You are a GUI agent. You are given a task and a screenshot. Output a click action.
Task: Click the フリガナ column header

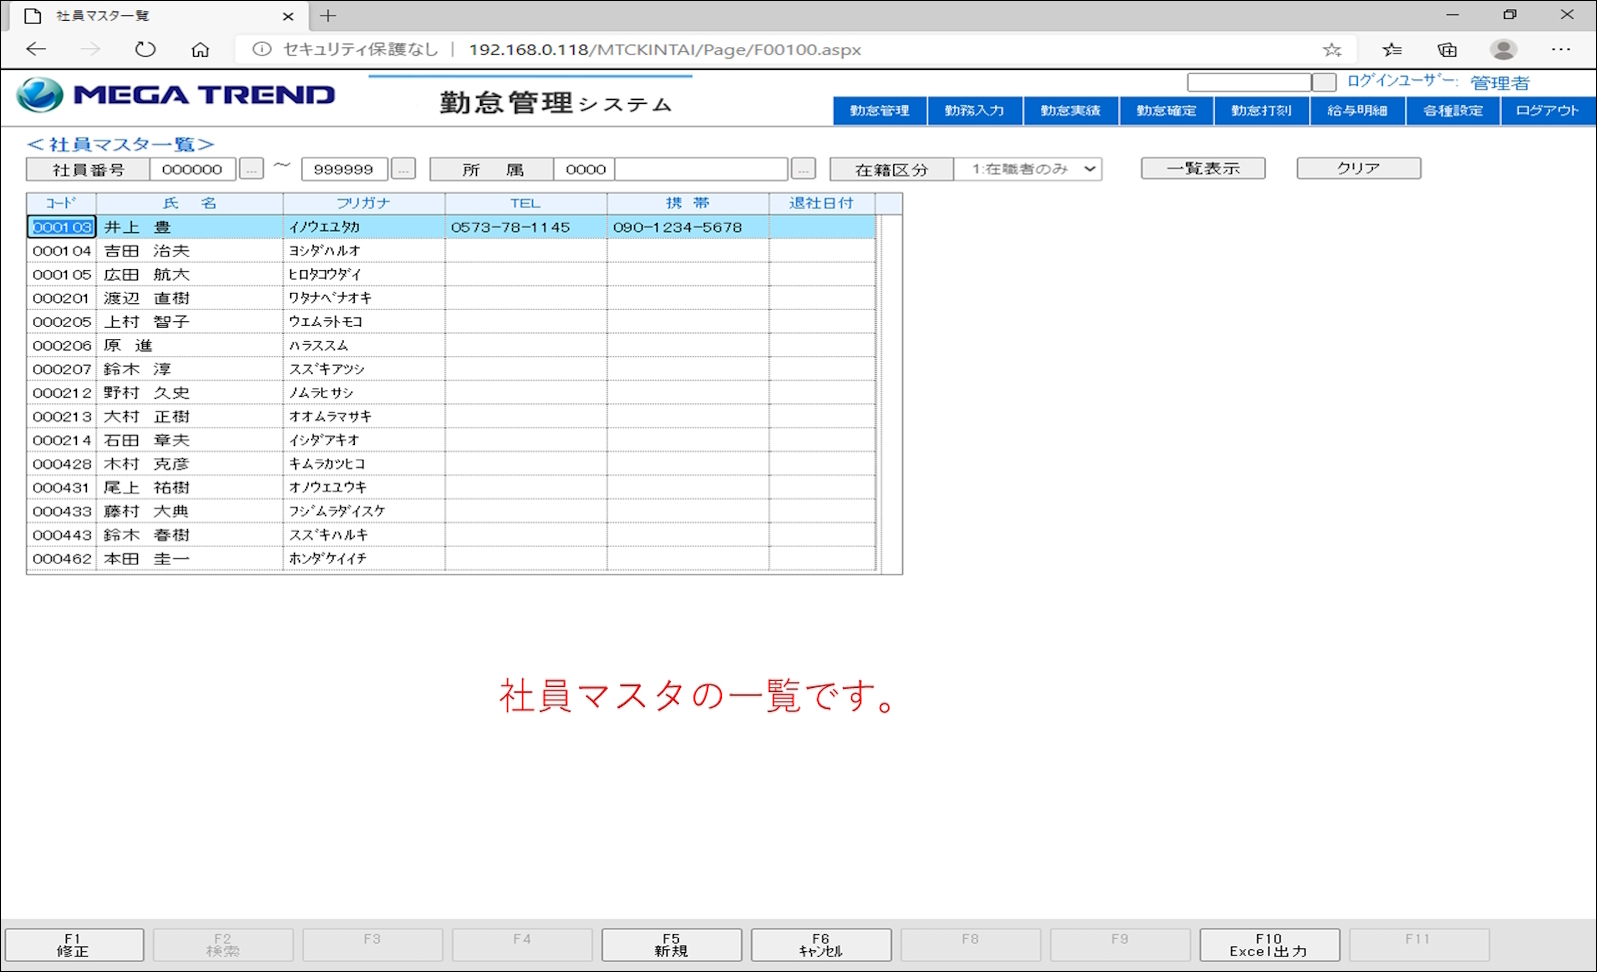(364, 203)
